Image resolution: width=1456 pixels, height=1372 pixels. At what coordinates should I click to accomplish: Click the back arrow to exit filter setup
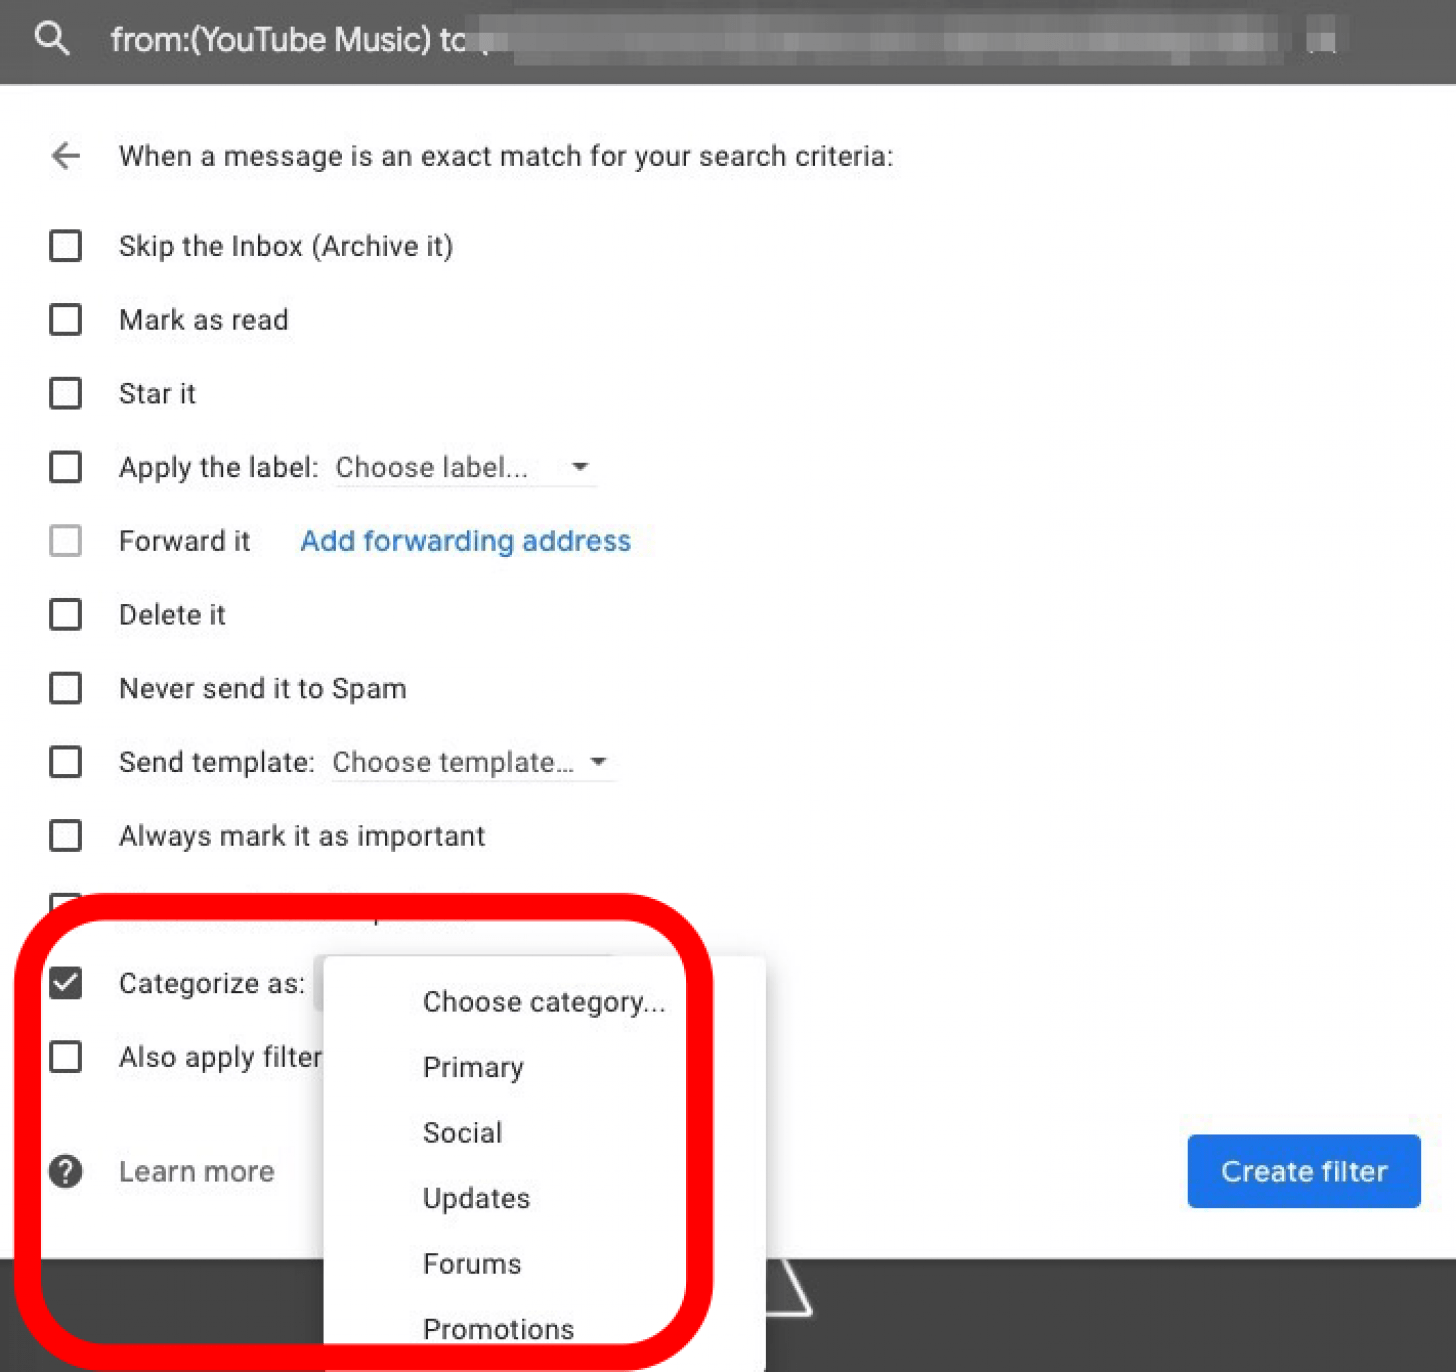[64, 156]
